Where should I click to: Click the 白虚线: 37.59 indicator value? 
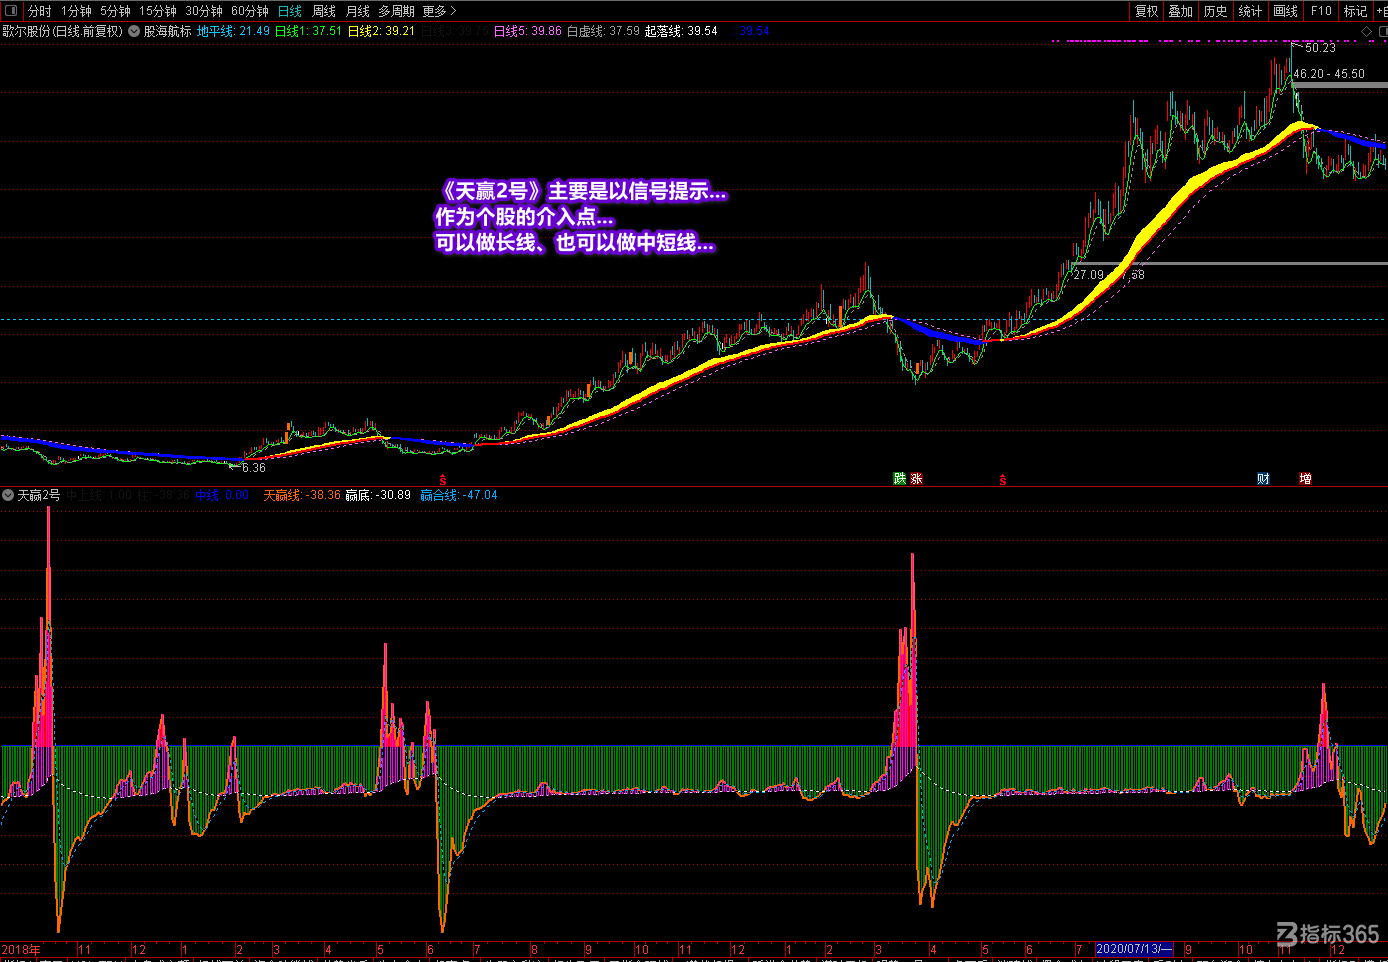(603, 31)
